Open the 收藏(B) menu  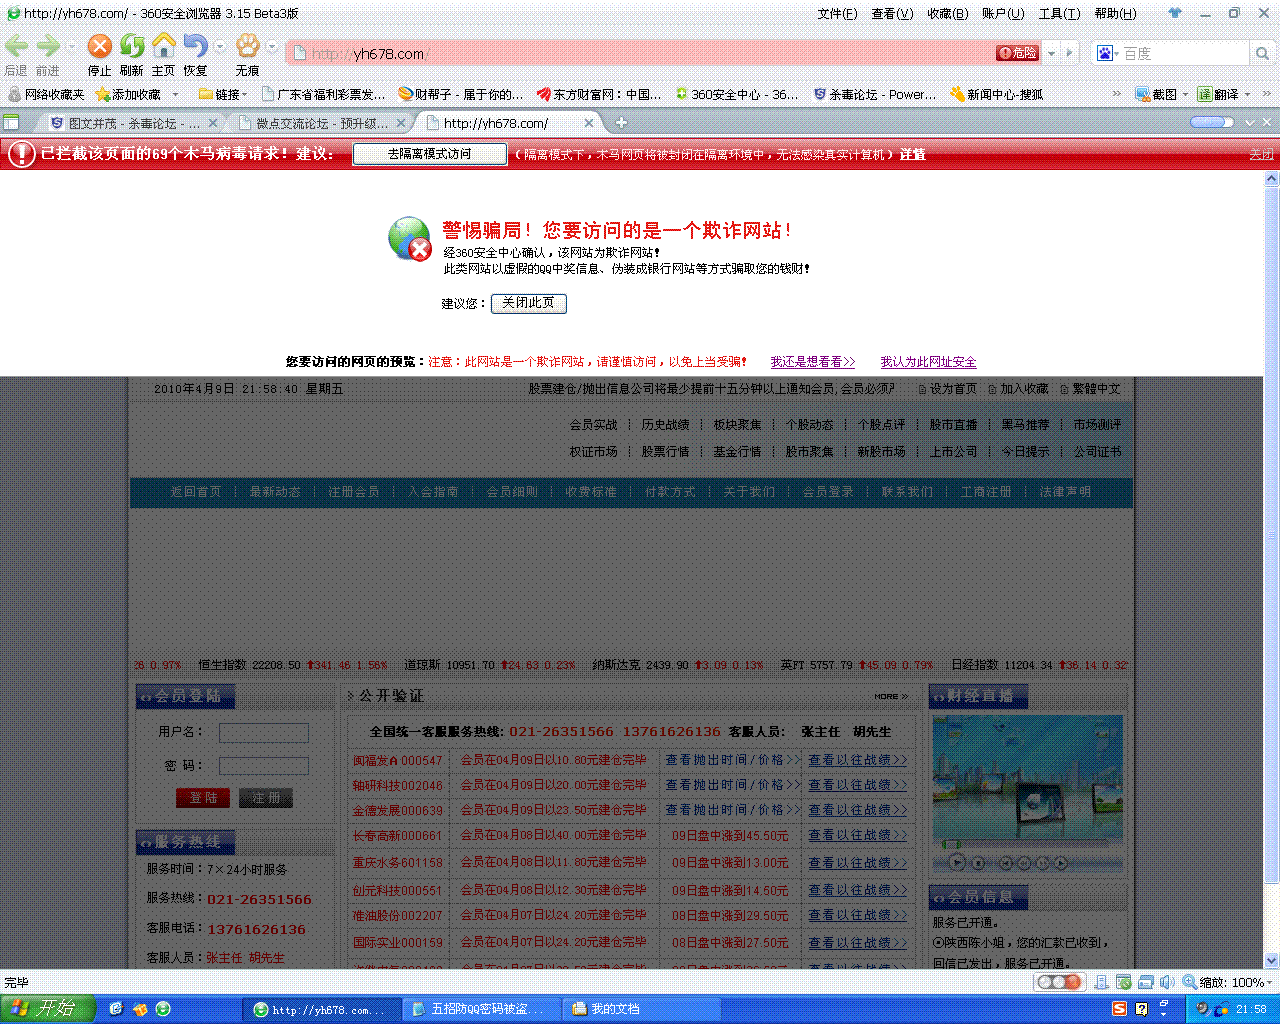point(947,13)
